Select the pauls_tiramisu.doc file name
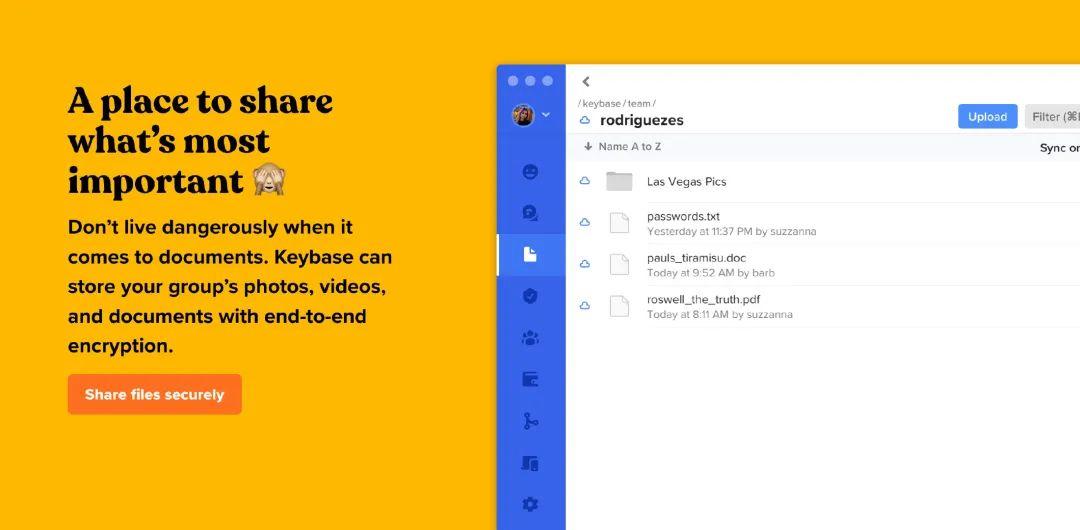The width and height of the screenshot is (1080, 530). (x=696, y=258)
